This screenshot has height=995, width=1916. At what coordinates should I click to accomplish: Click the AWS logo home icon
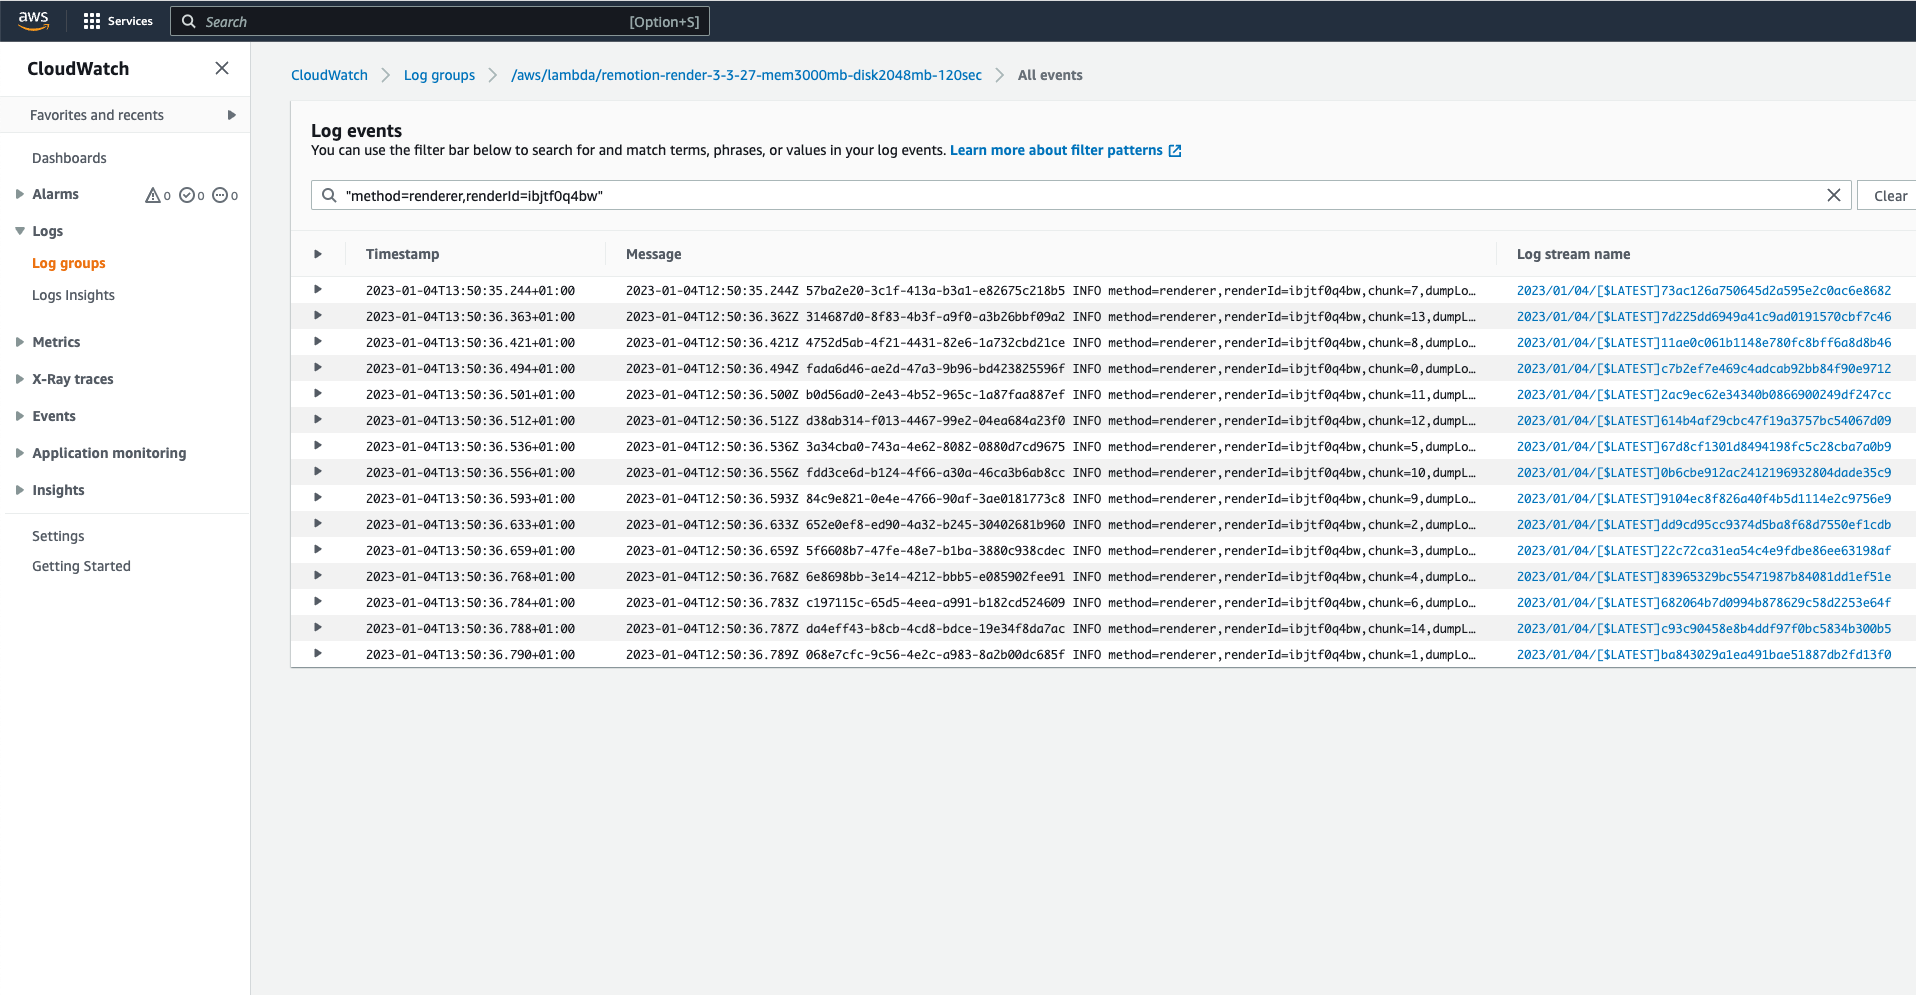tap(33, 20)
